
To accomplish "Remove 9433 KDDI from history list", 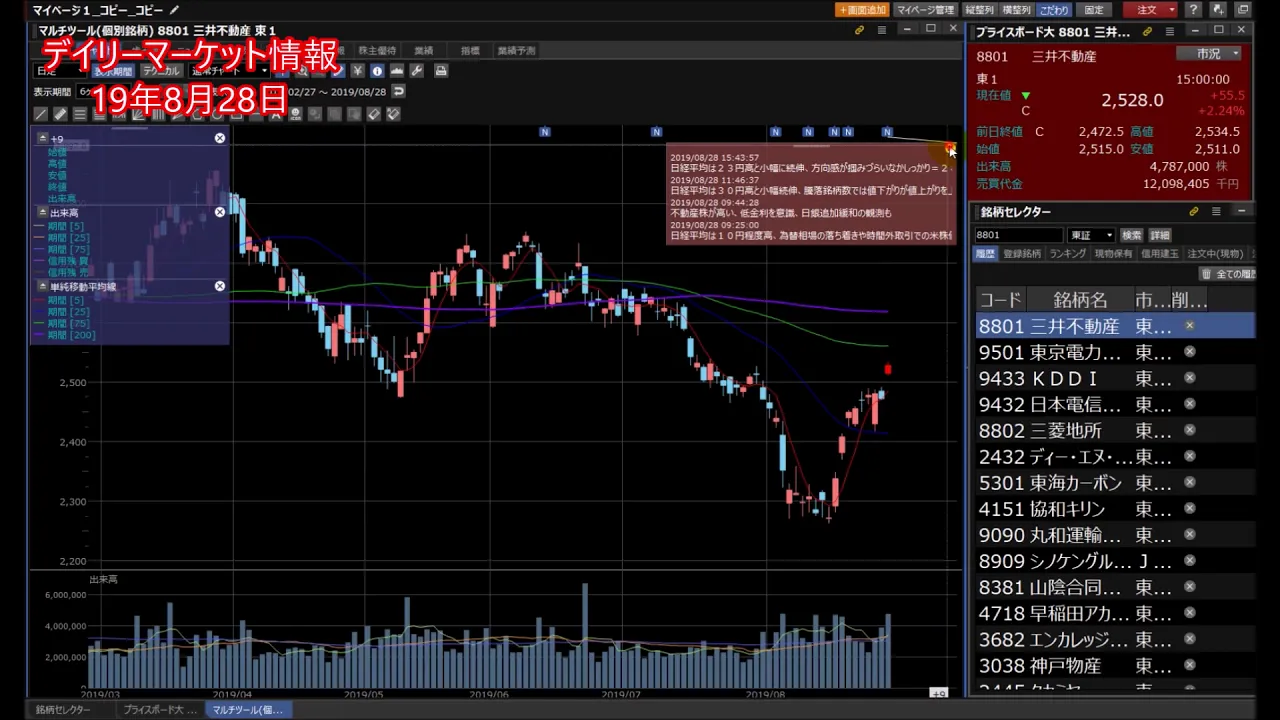I will (1189, 378).
